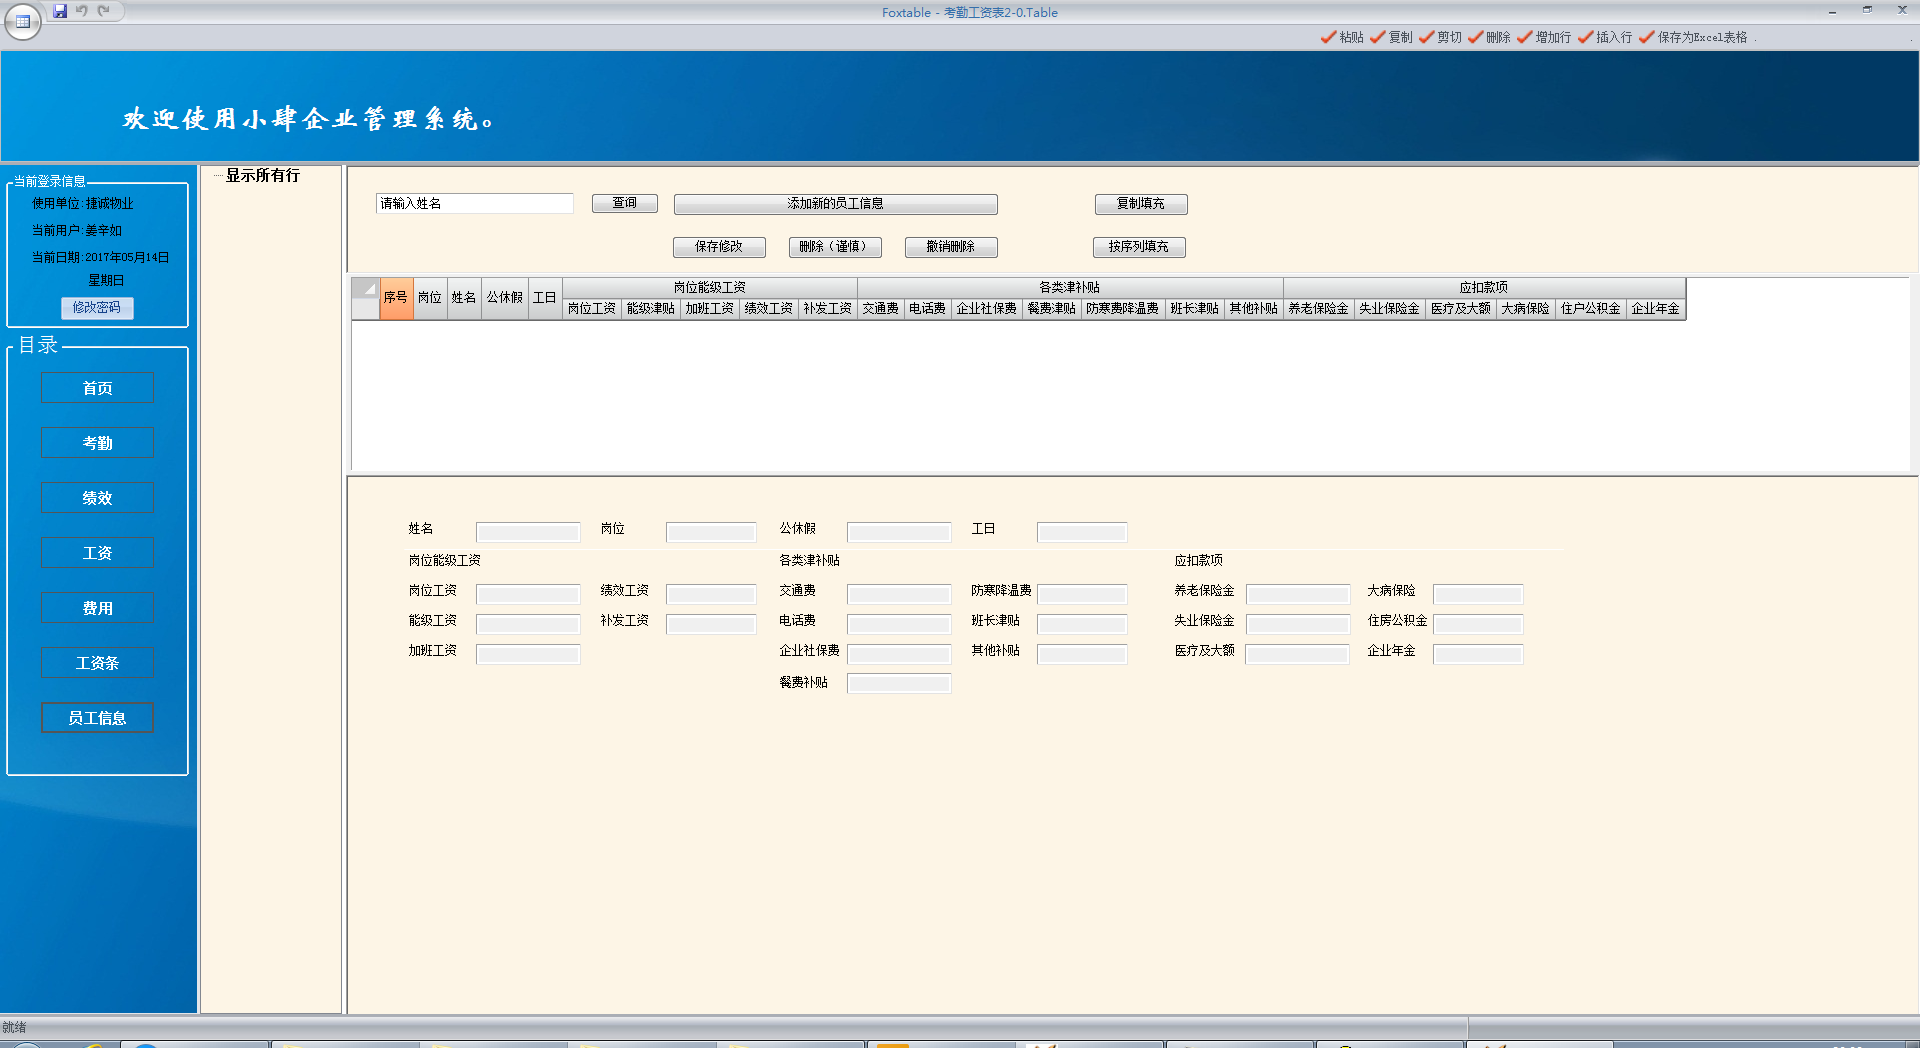Click the 删除 toolbar command
1920x1048 pixels.
click(1489, 37)
